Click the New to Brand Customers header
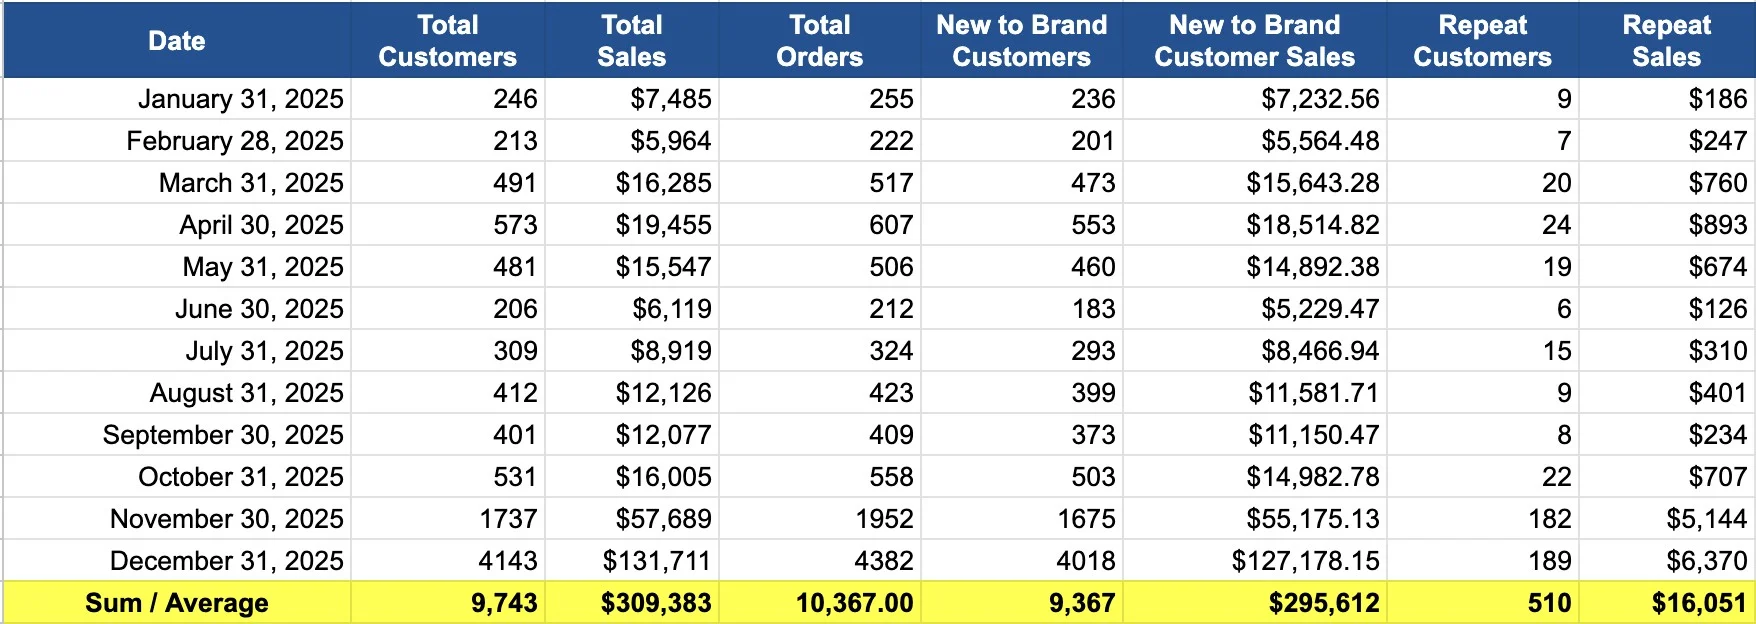 (x=1021, y=41)
